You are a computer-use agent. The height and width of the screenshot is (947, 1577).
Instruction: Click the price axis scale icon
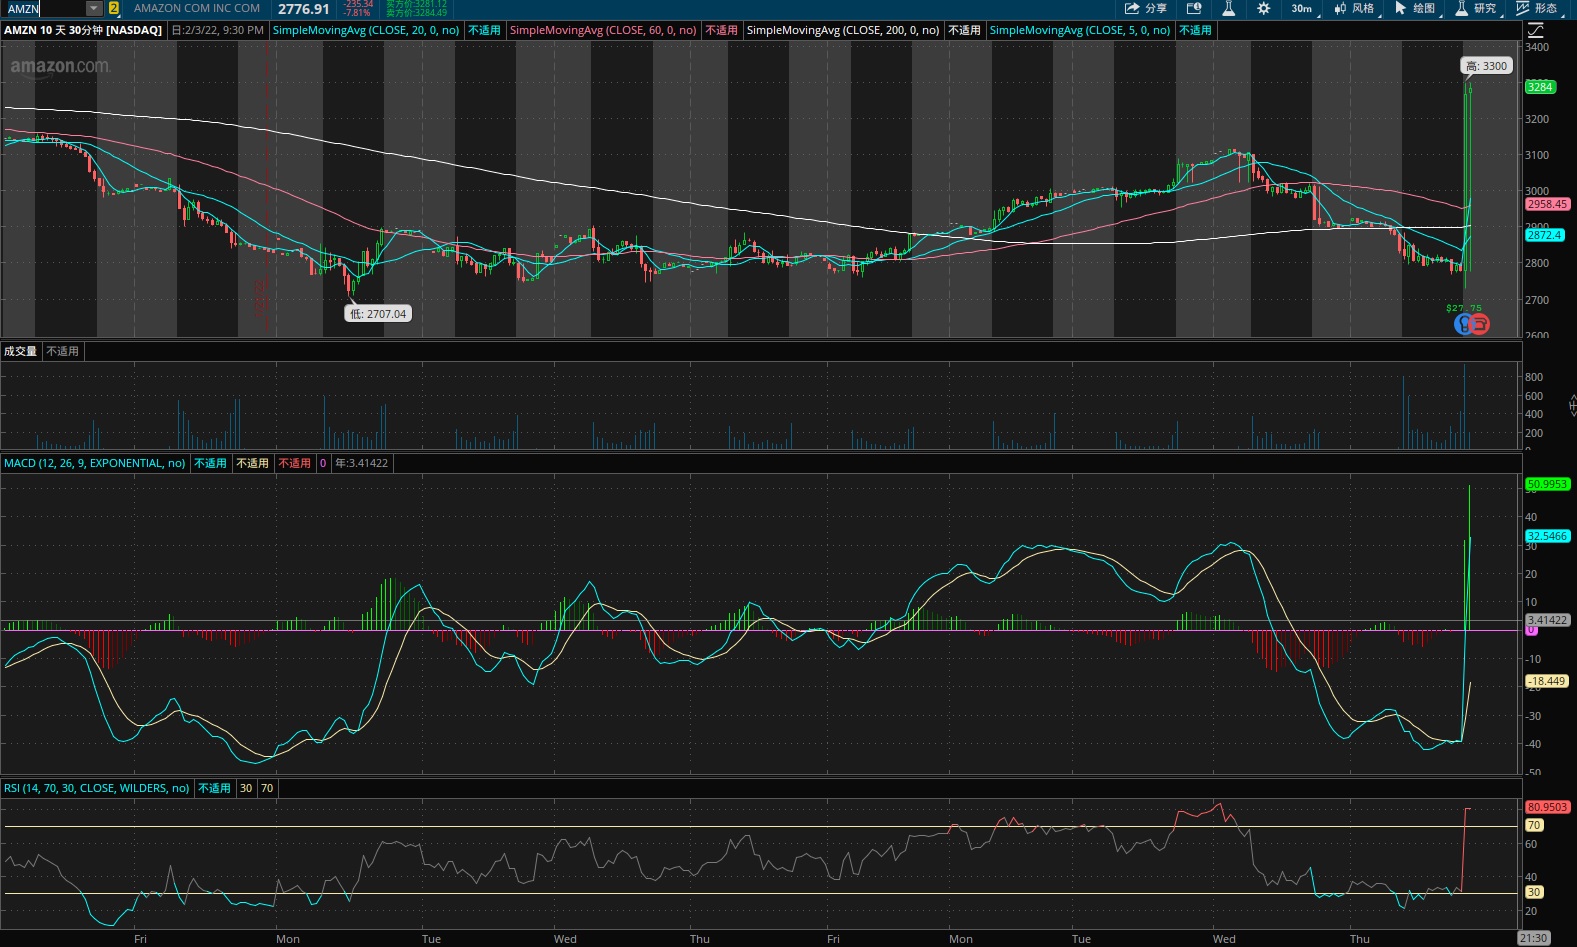pyautogui.click(x=1536, y=31)
